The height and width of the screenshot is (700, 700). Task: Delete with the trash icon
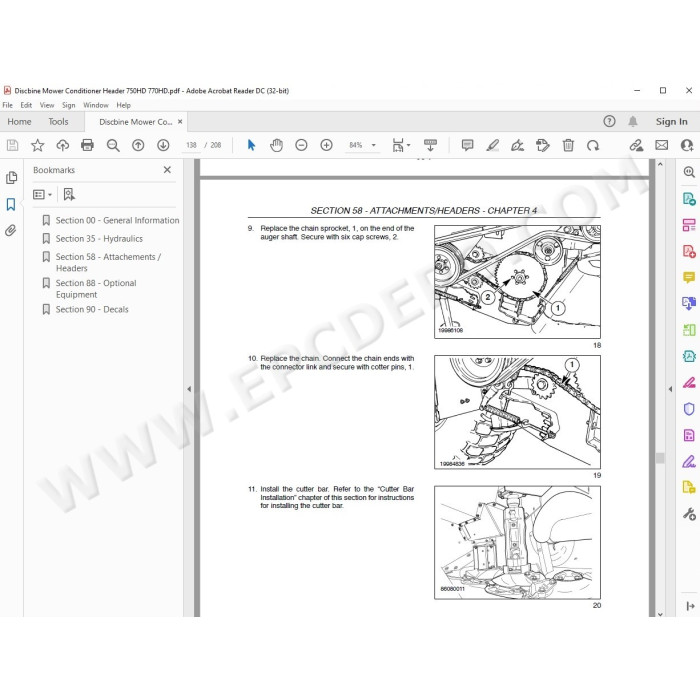[x=568, y=145]
